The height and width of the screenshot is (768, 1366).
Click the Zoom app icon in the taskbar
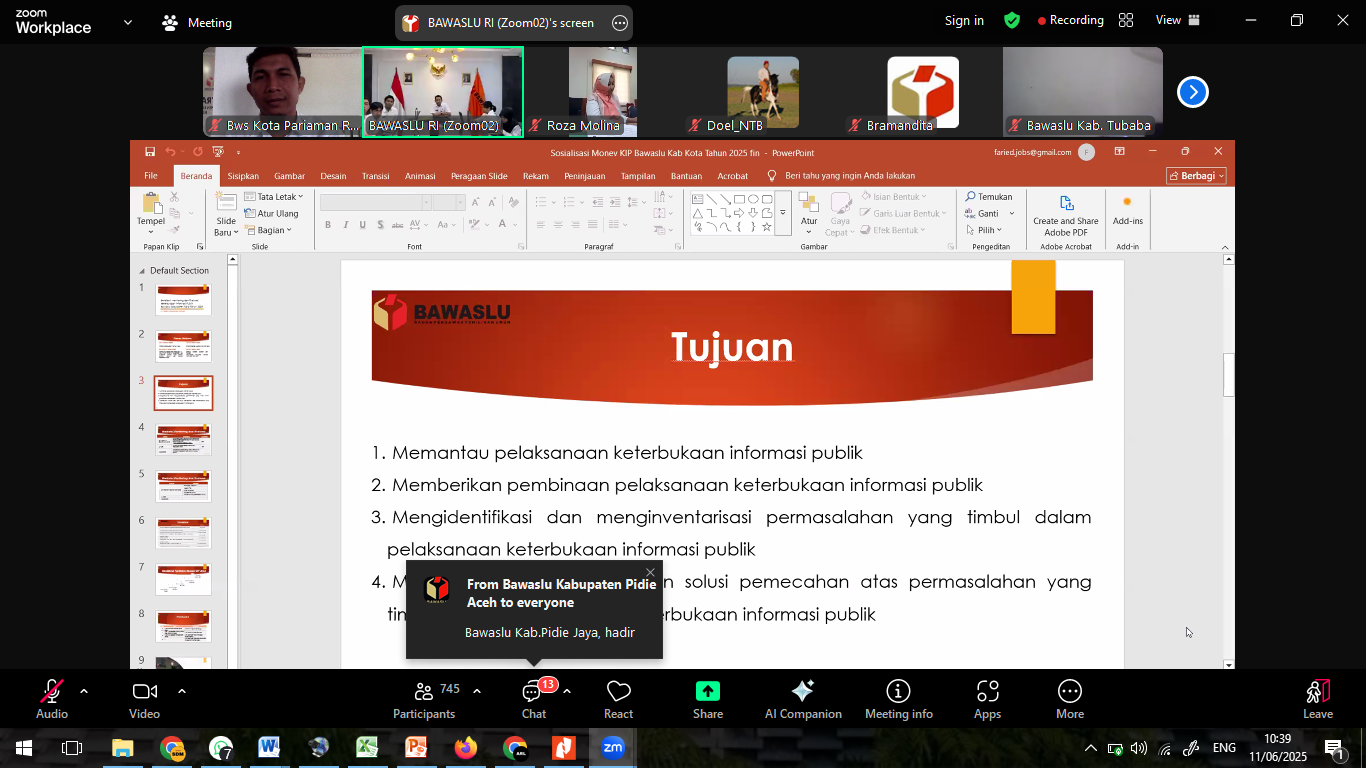(x=613, y=747)
